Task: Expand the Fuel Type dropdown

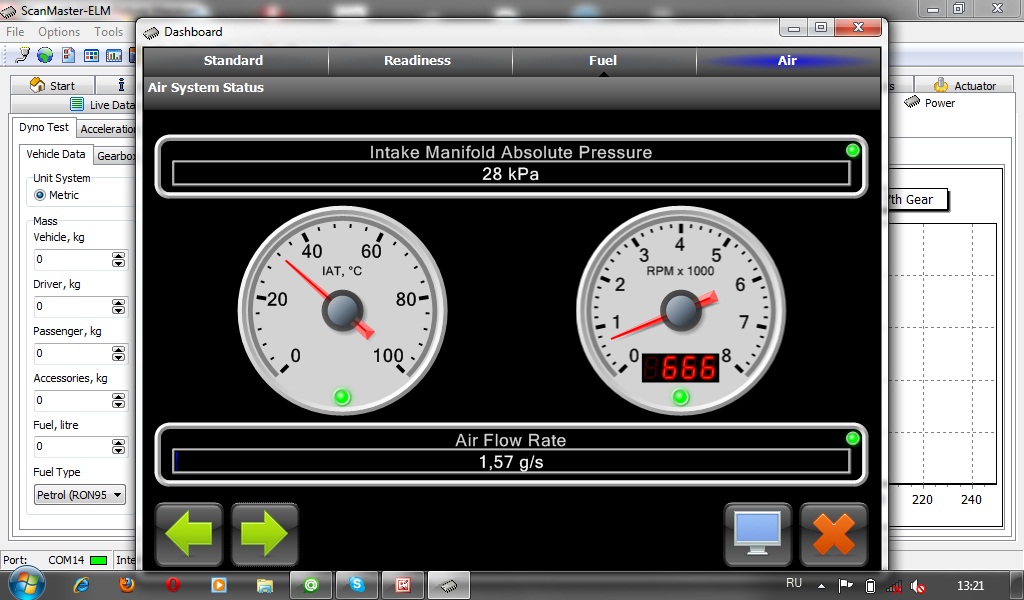Action: (118, 494)
